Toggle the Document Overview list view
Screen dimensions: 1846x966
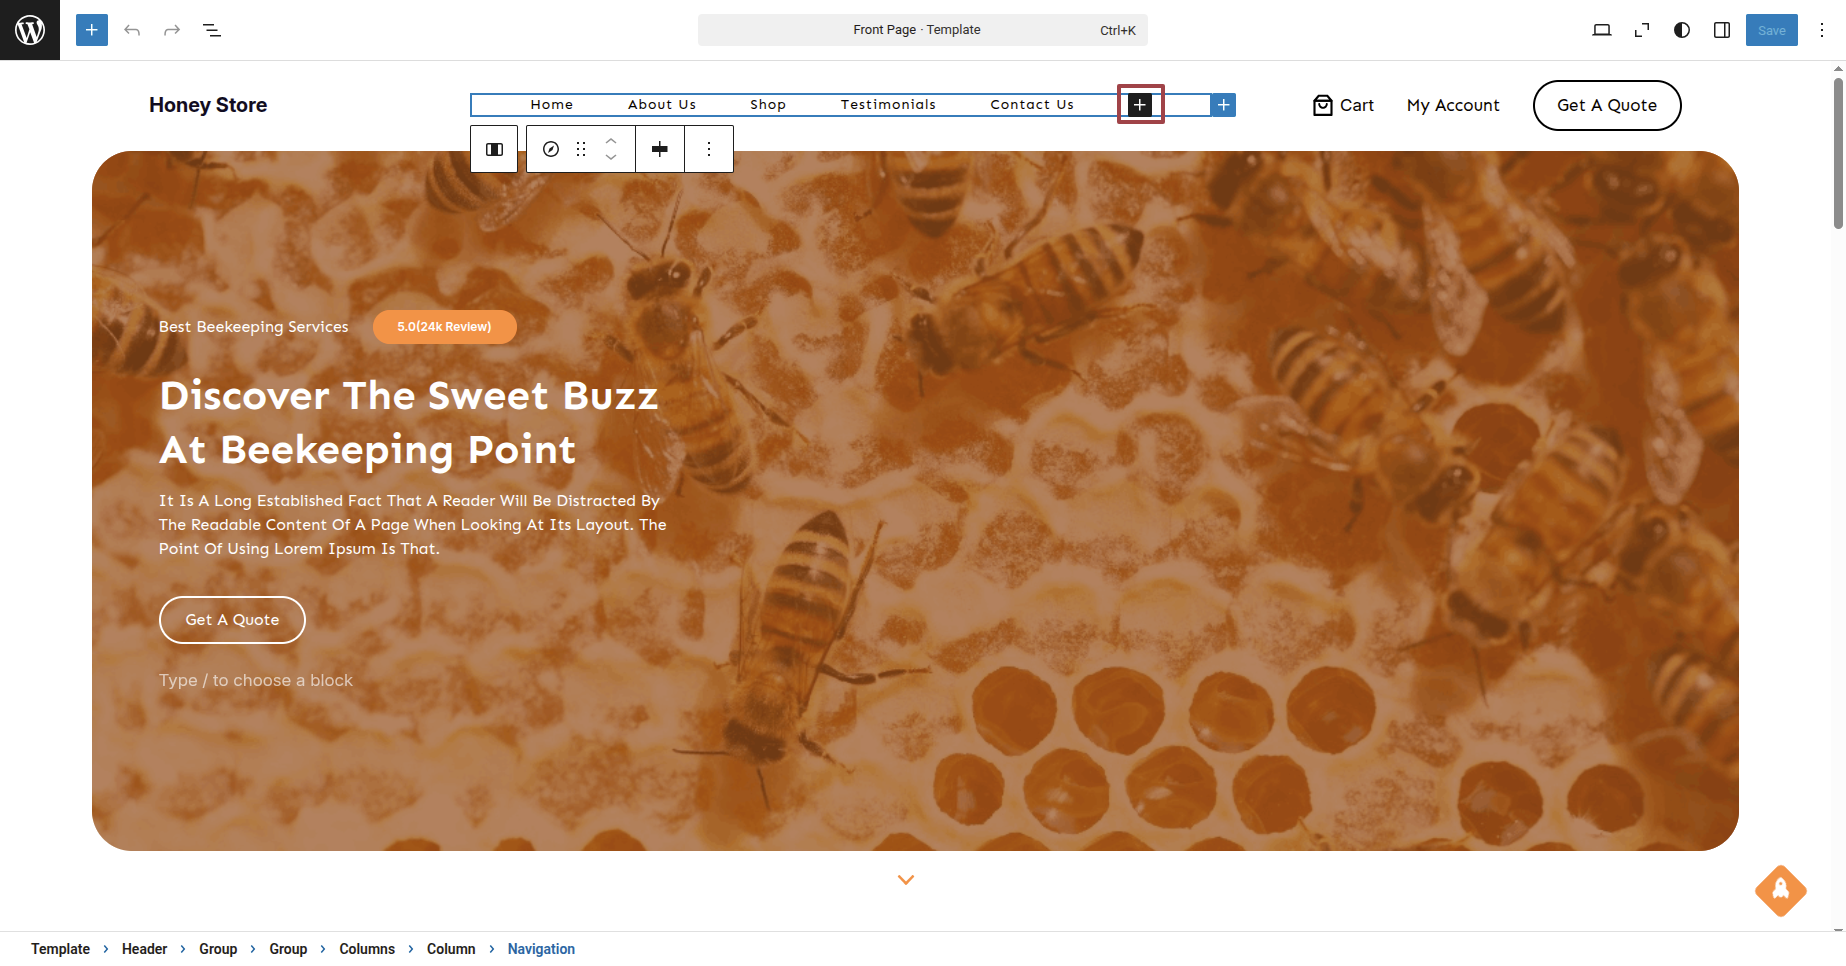point(212,30)
